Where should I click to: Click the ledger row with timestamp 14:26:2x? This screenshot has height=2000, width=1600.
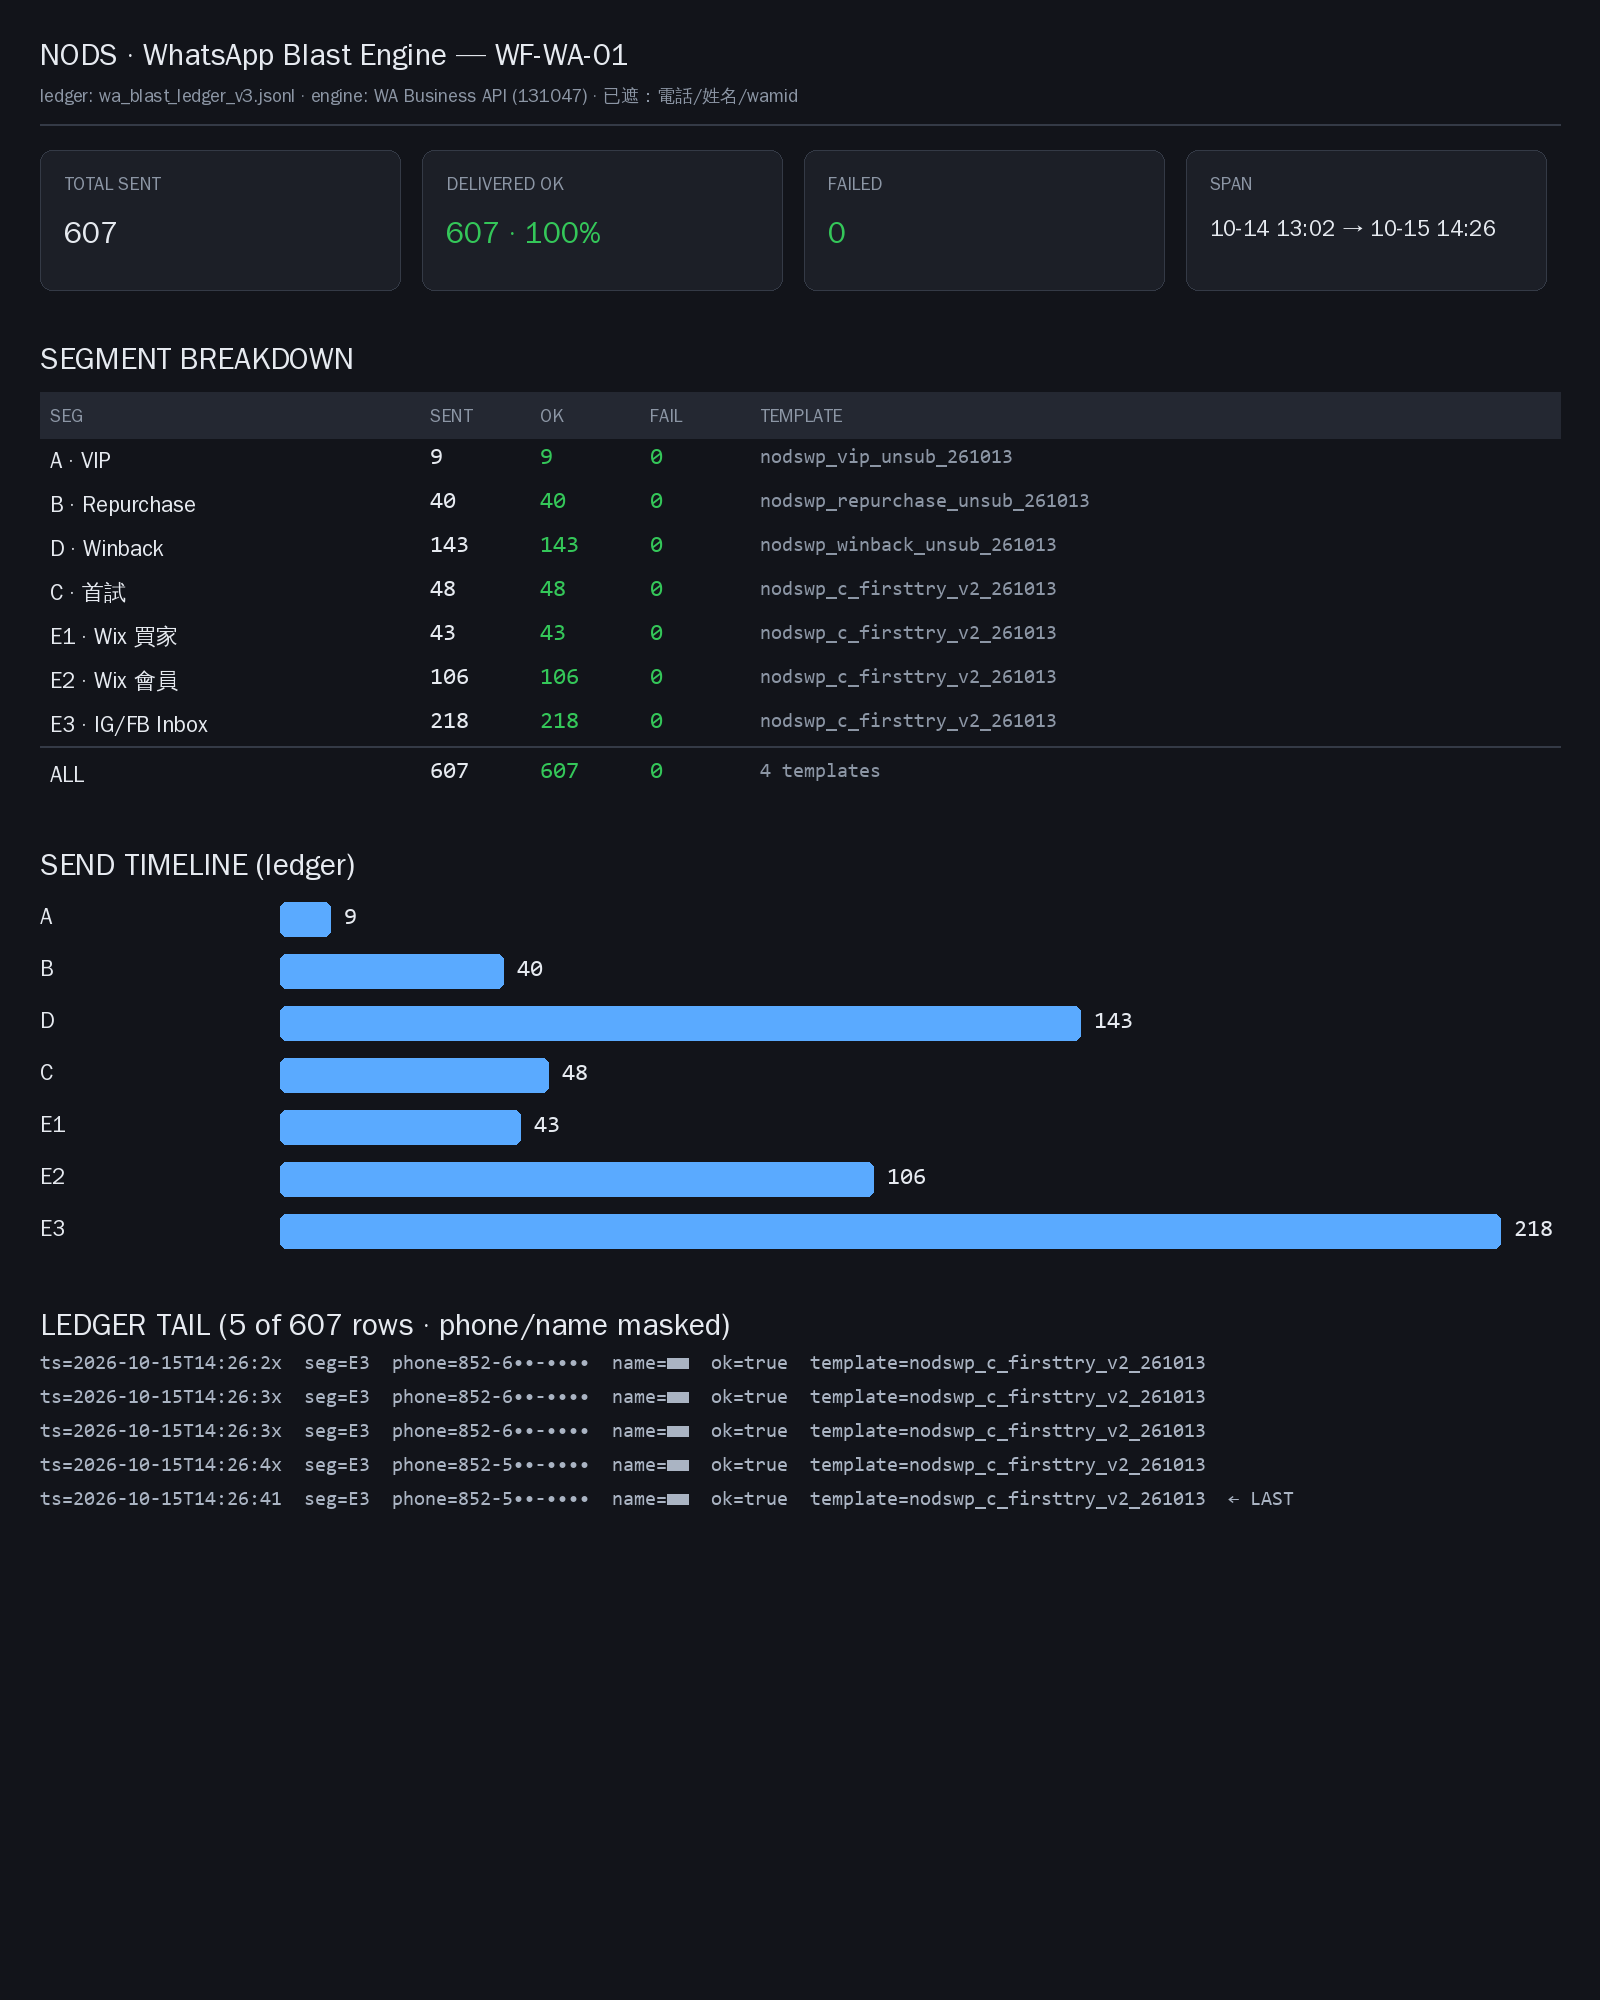point(623,1363)
